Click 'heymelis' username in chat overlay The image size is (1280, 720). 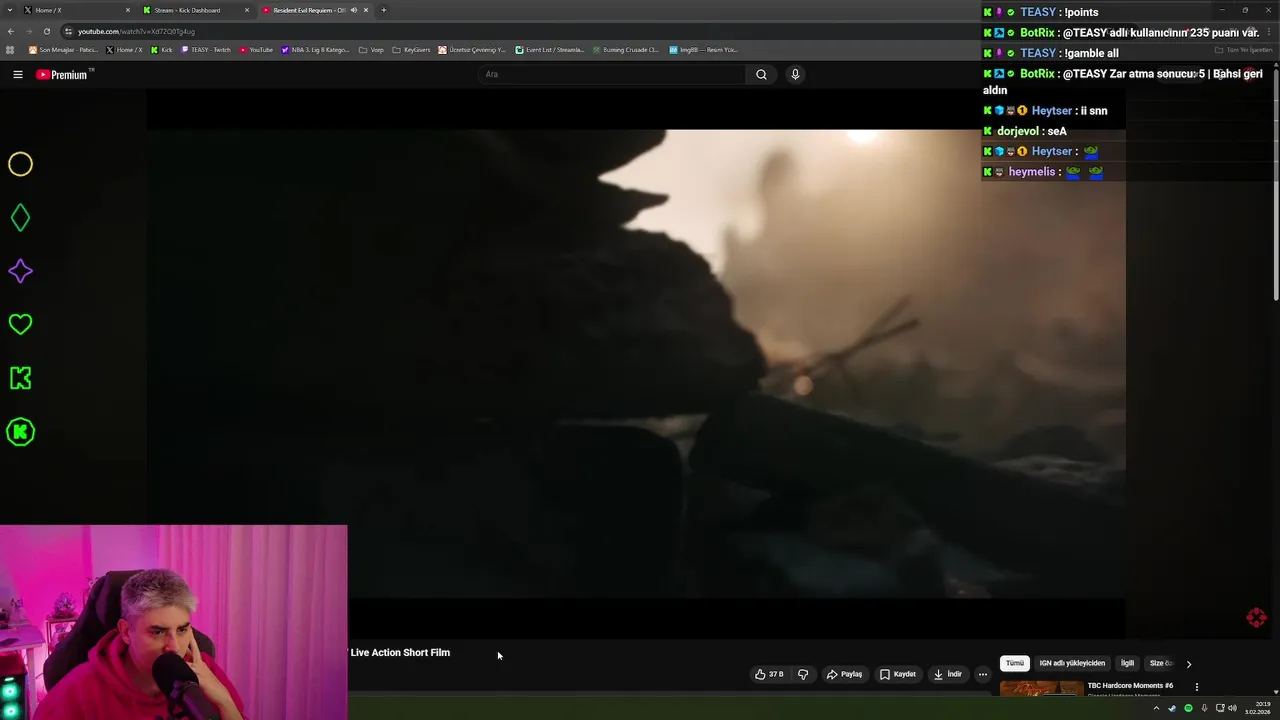click(1032, 172)
